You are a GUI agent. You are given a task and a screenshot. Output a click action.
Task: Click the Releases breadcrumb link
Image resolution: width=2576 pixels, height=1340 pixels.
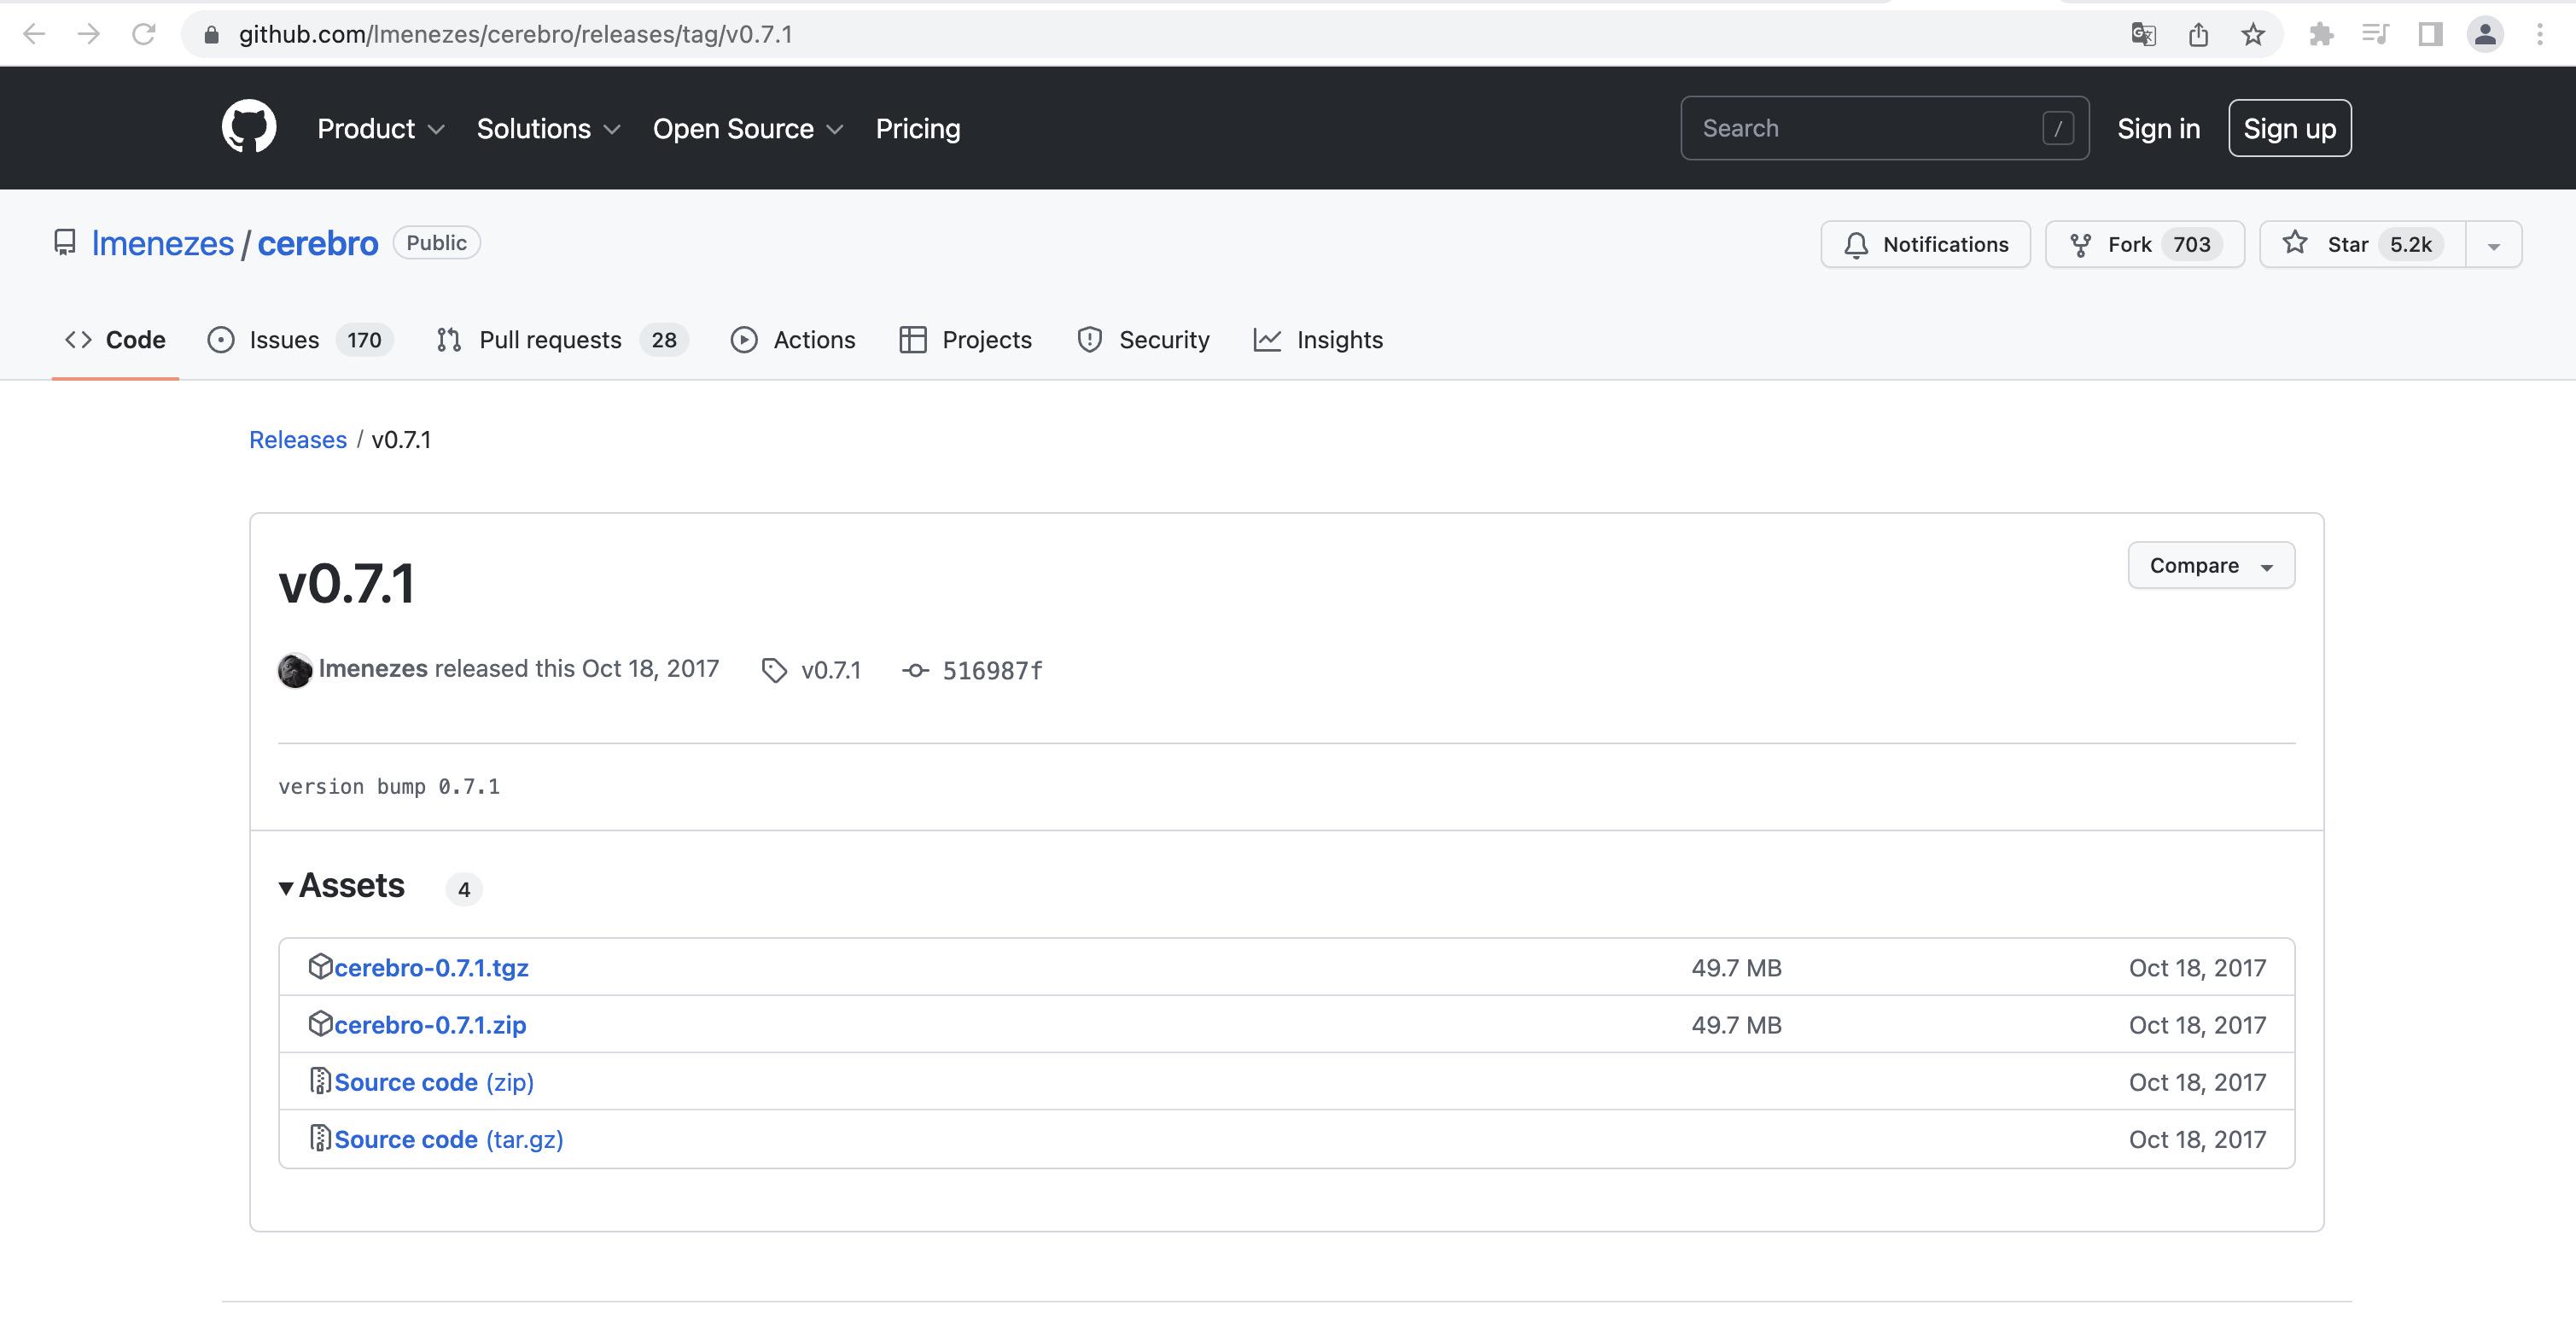tap(296, 438)
